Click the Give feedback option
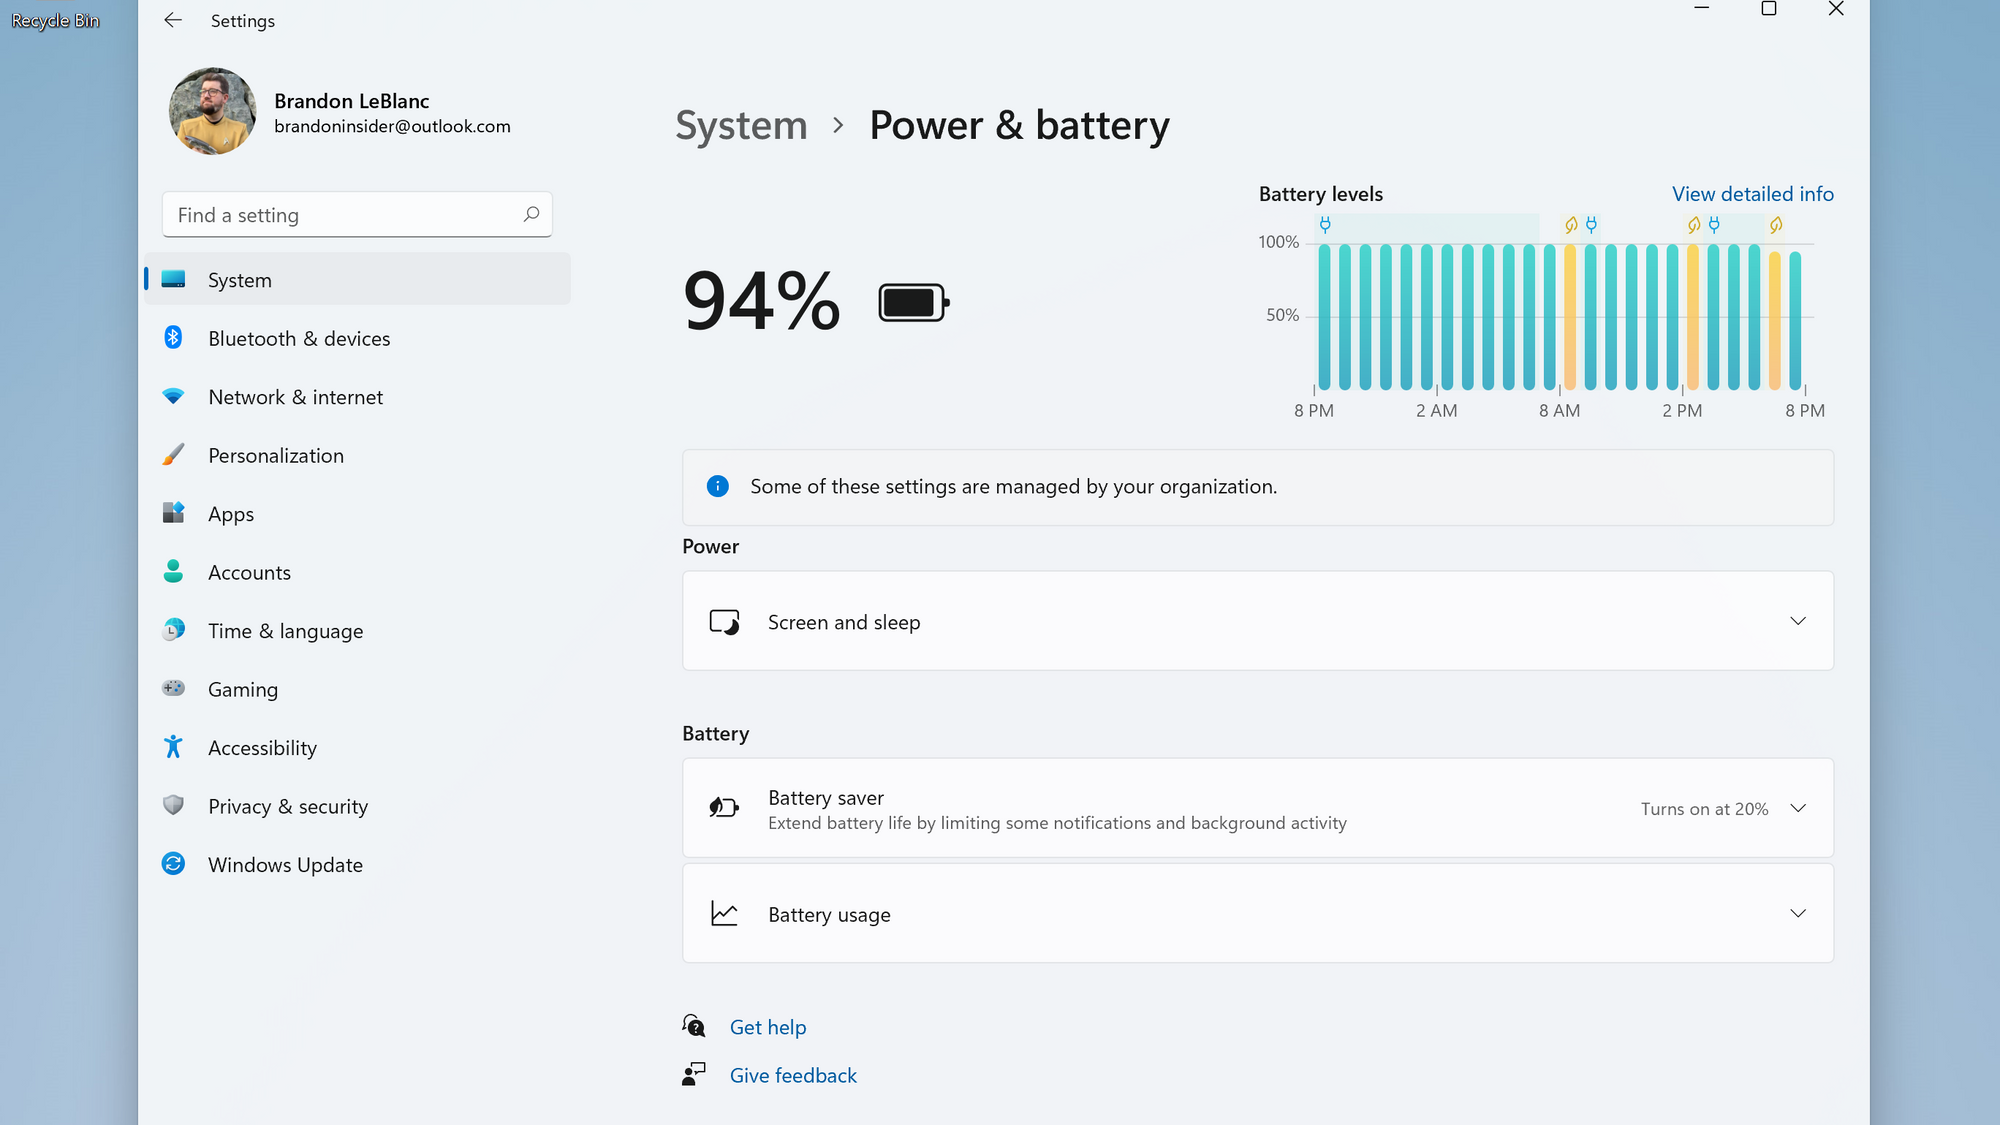Image resolution: width=2000 pixels, height=1125 pixels. [x=793, y=1074]
